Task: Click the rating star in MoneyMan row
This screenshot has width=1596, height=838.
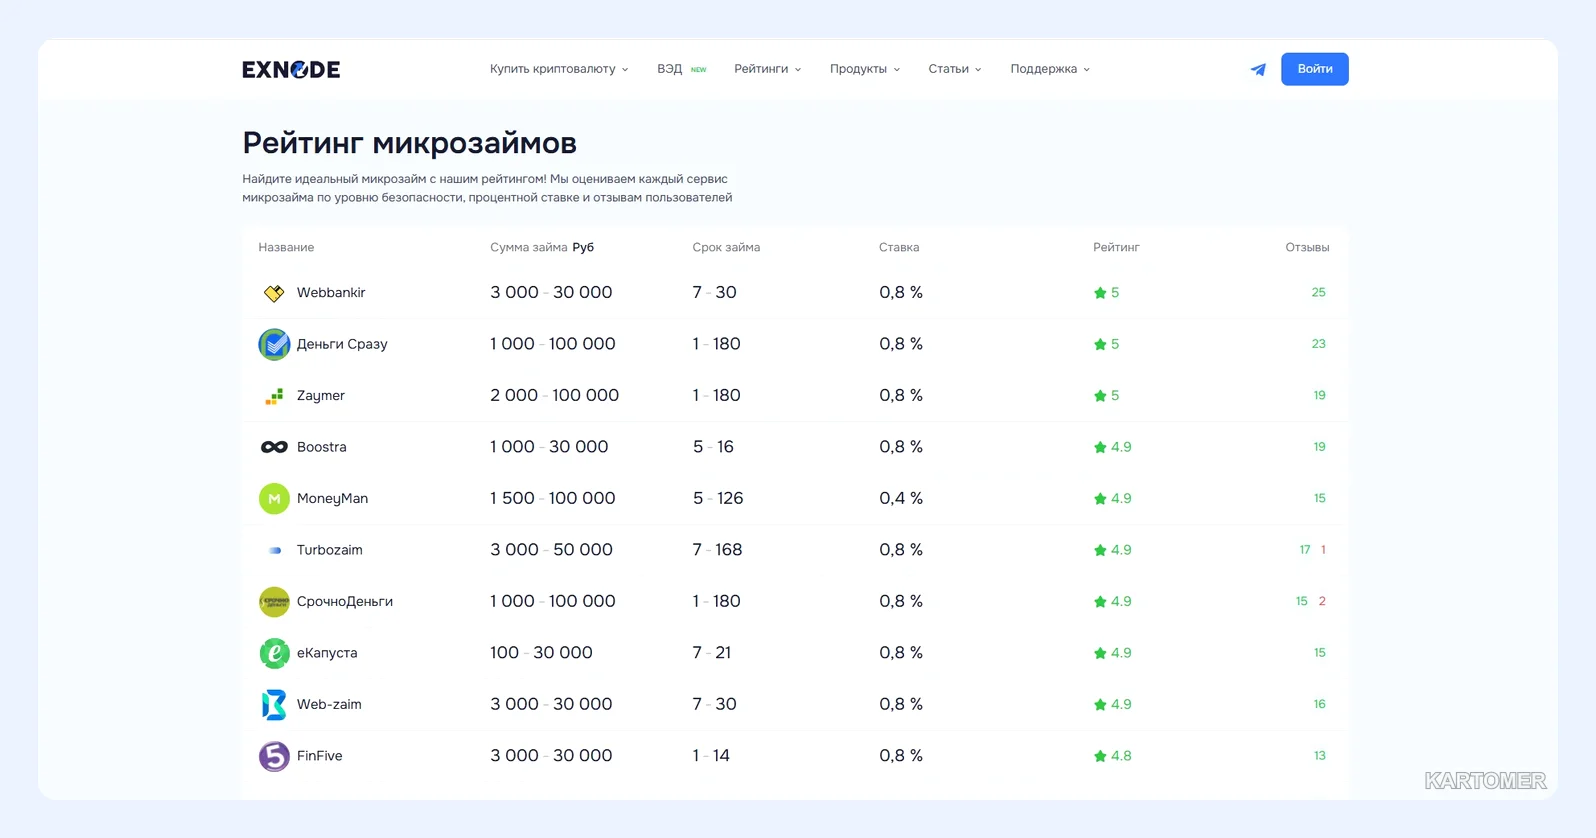Action: click(1100, 498)
